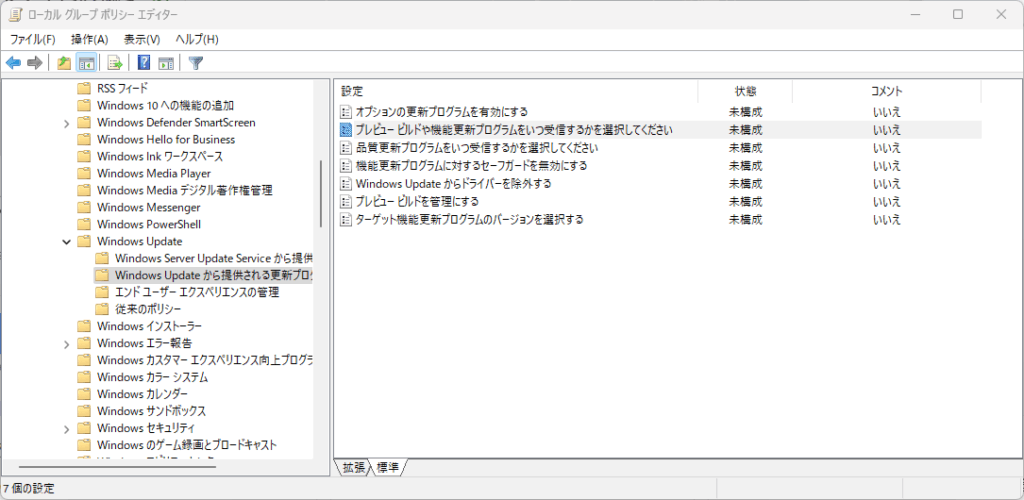
Task: Click the folder icon beside 従来のポリシー
Action: pos(101,309)
